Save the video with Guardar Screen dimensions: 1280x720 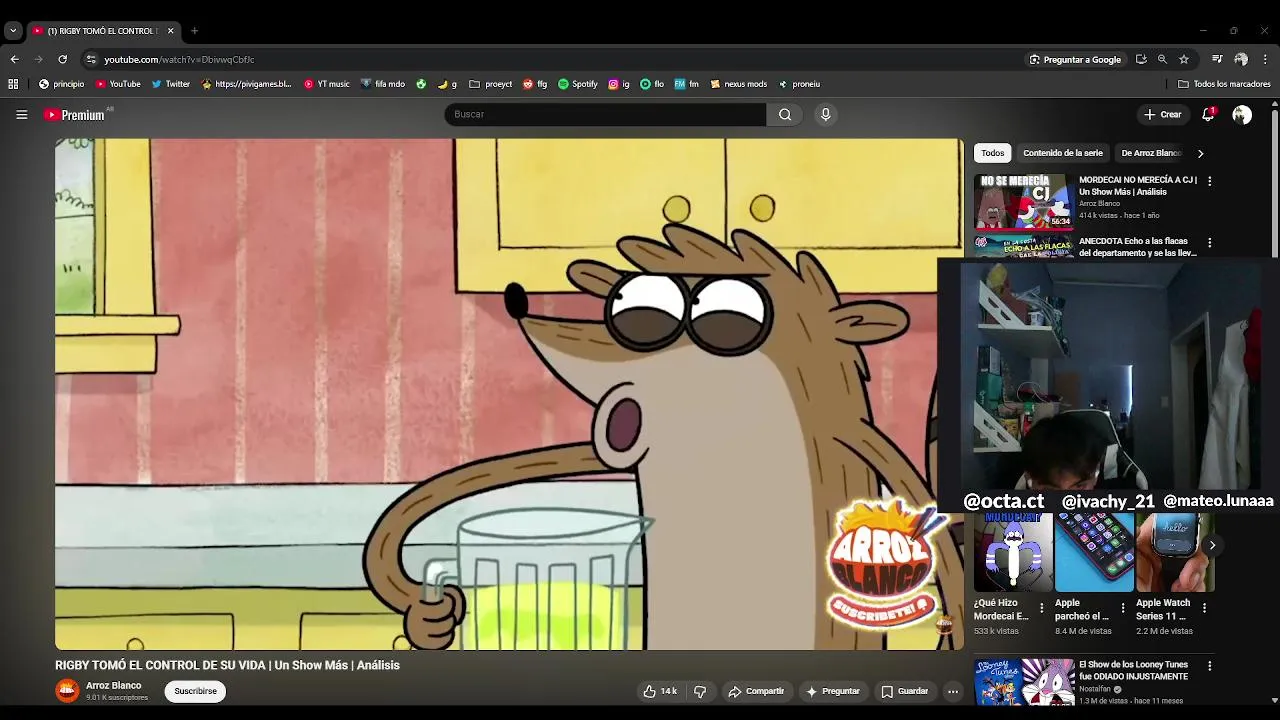904,691
